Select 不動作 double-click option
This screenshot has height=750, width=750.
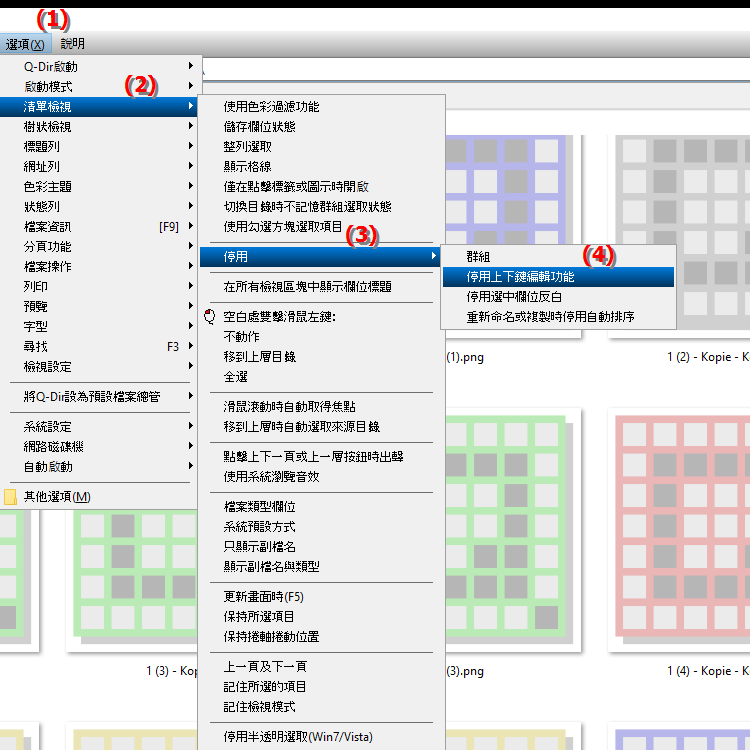[321, 337]
